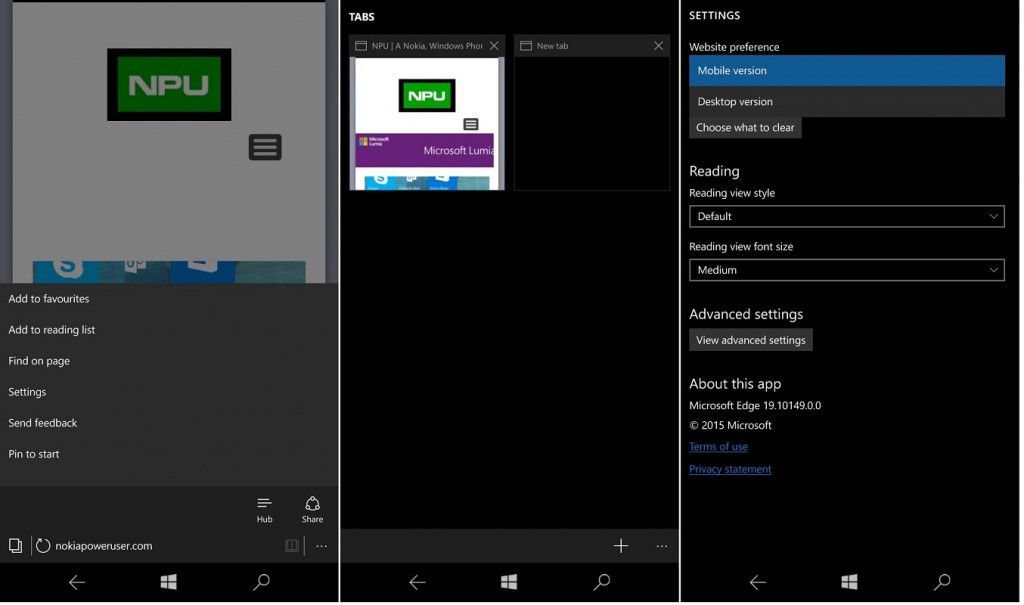
Task: Open hamburger menu on NPU page
Action: [x=265, y=147]
